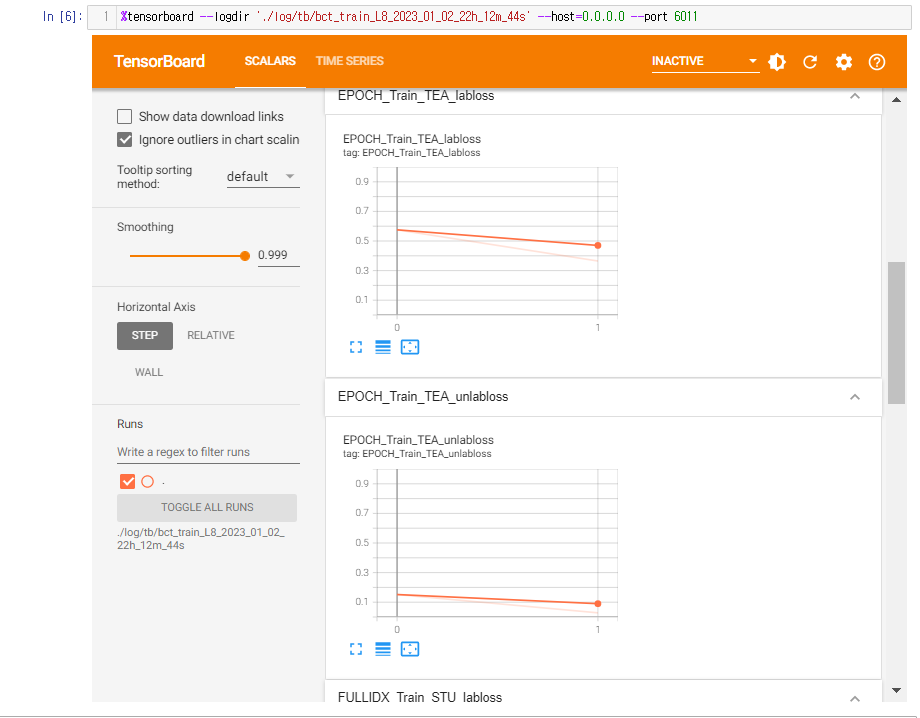Fit domain to data on EPOCH_Train_TEA_labloss chart
This screenshot has width=920, height=718.
(410, 347)
